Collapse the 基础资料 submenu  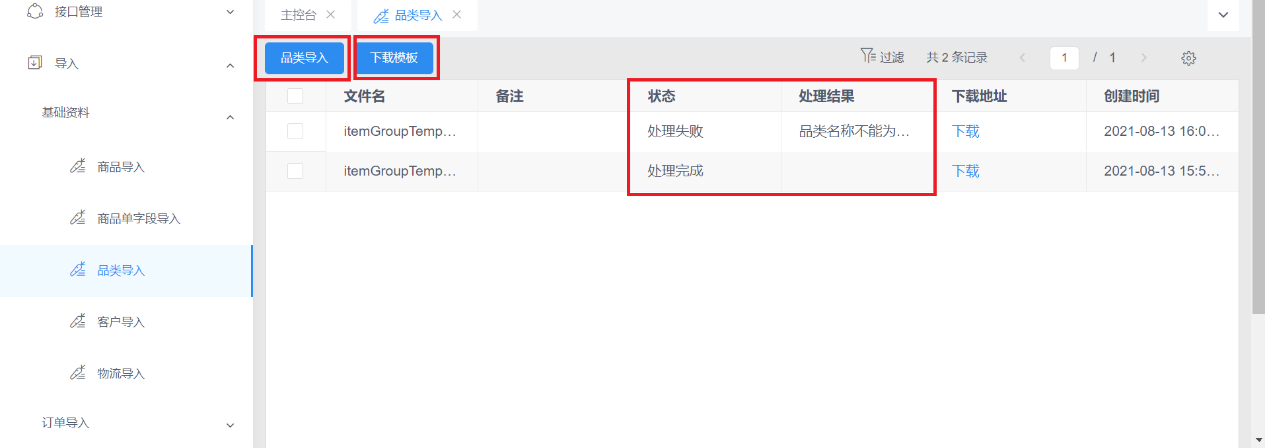tap(230, 117)
